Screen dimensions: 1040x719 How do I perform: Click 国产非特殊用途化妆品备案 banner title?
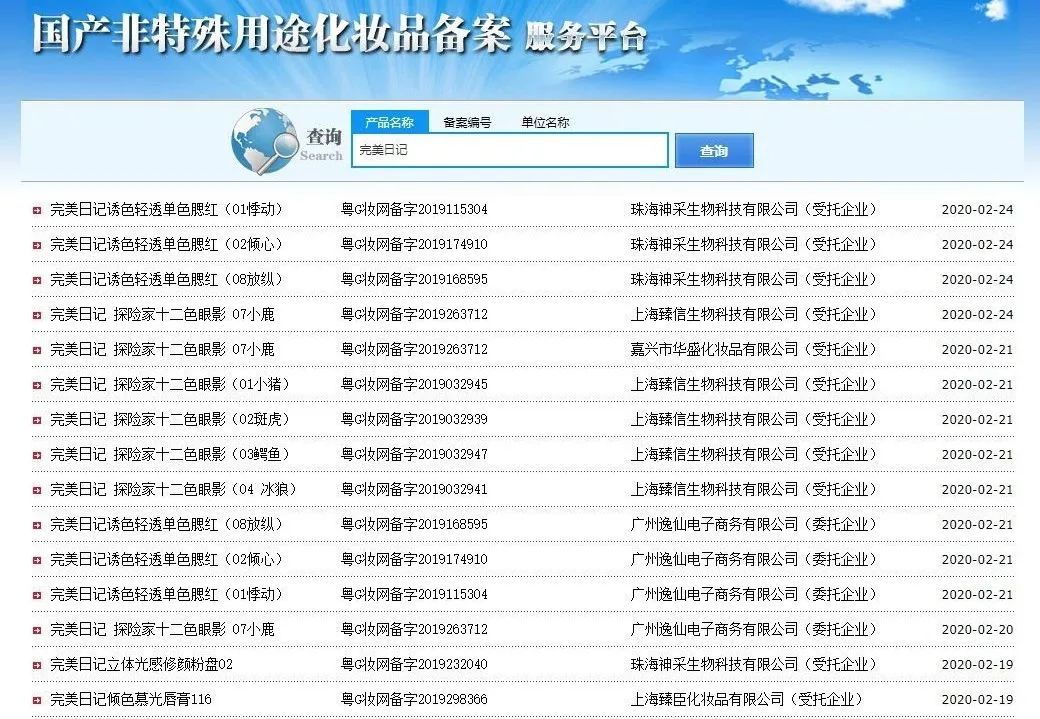272,33
